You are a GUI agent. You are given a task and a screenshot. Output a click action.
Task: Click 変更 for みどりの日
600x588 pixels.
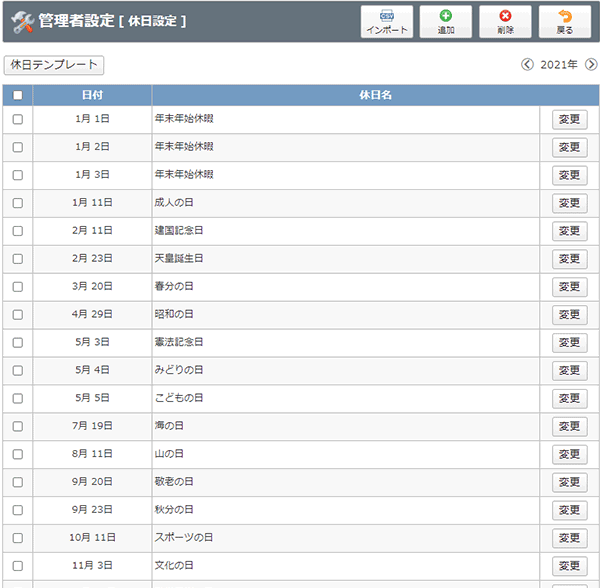click(x=569, y=371)
